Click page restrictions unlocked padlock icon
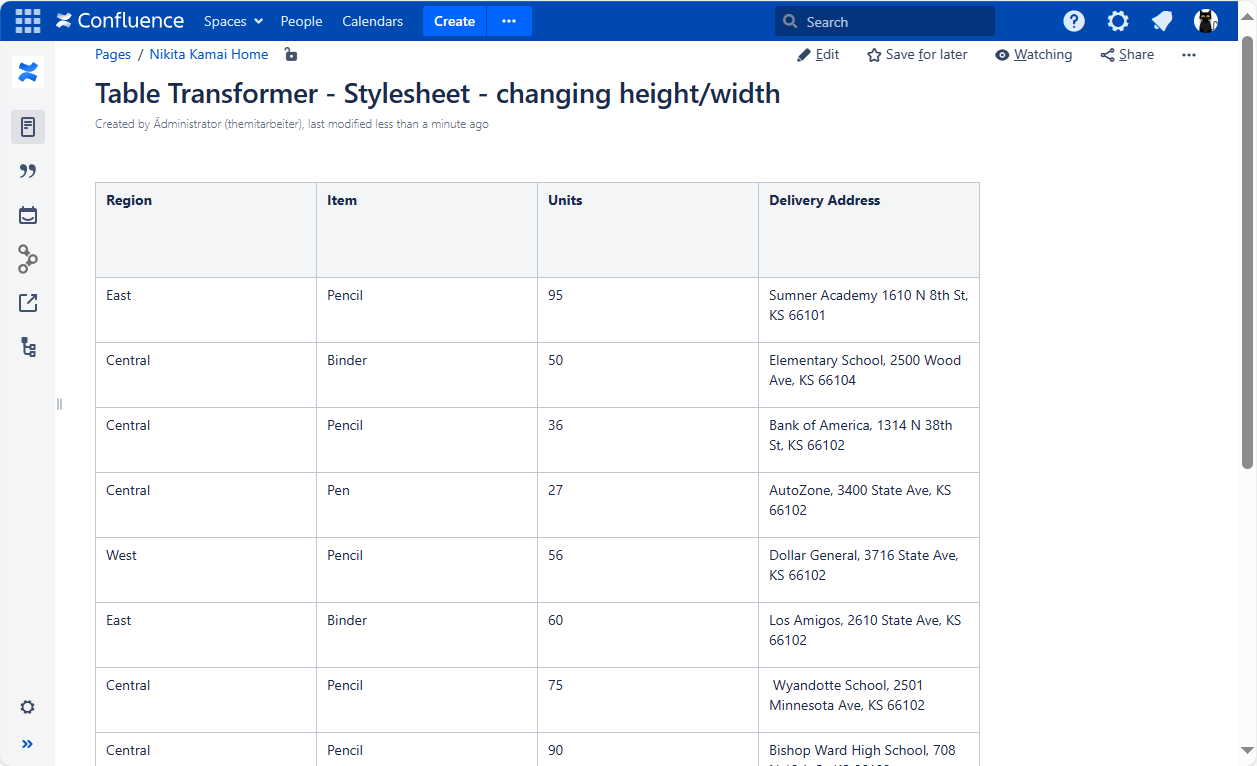The image size is (1257, 766). click(290, 55)
